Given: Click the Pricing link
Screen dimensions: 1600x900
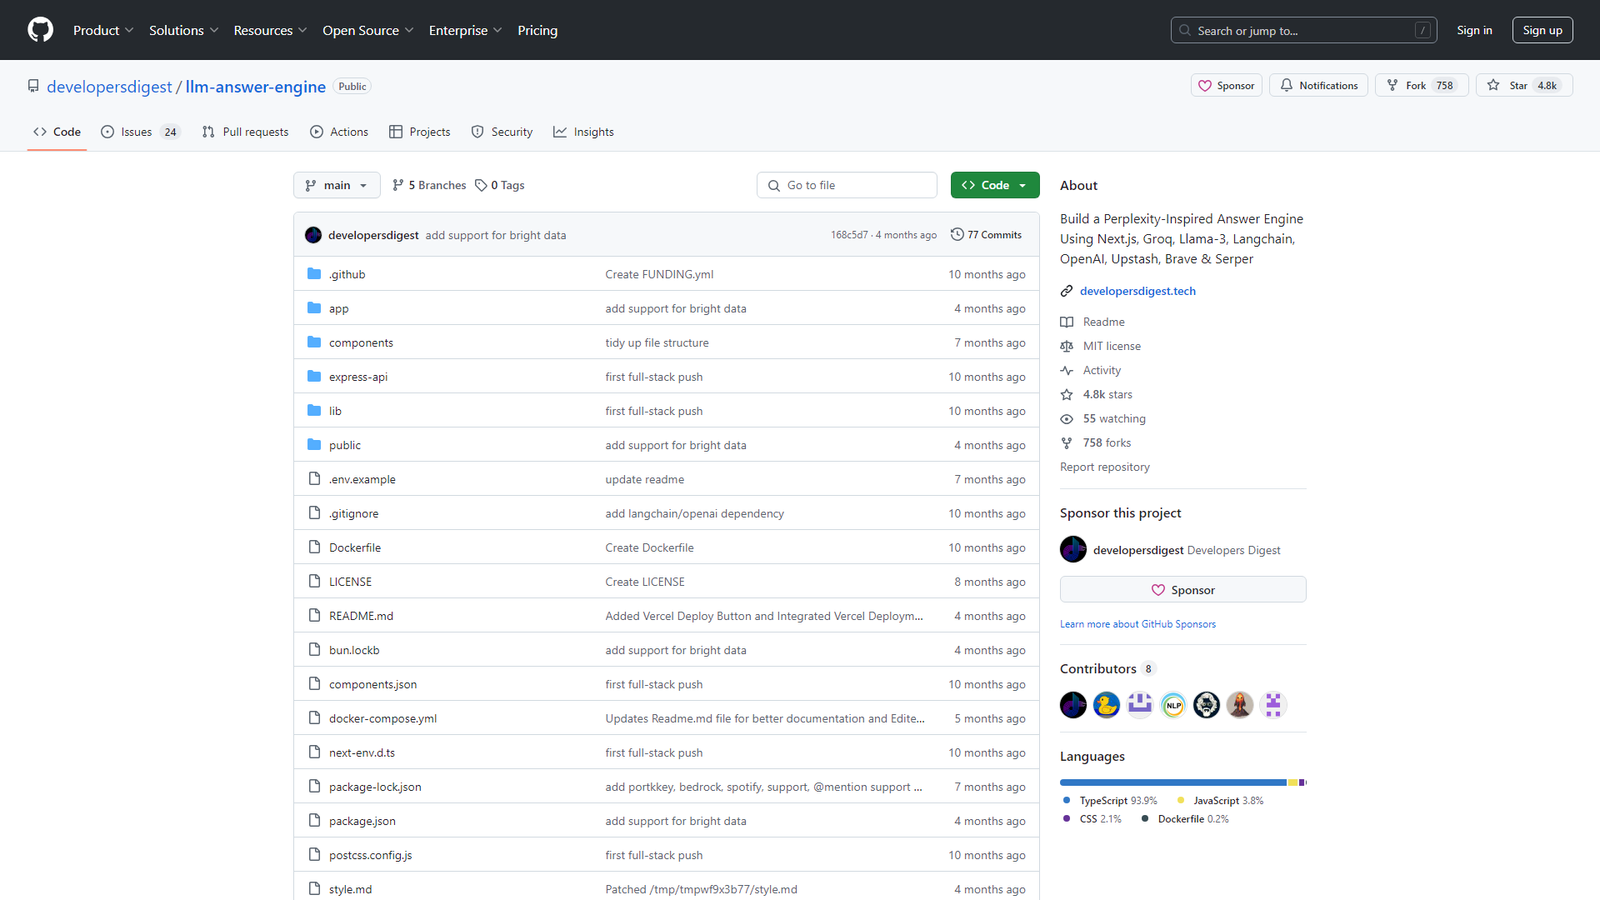Looking at the screenshot, I should (538, 30).
